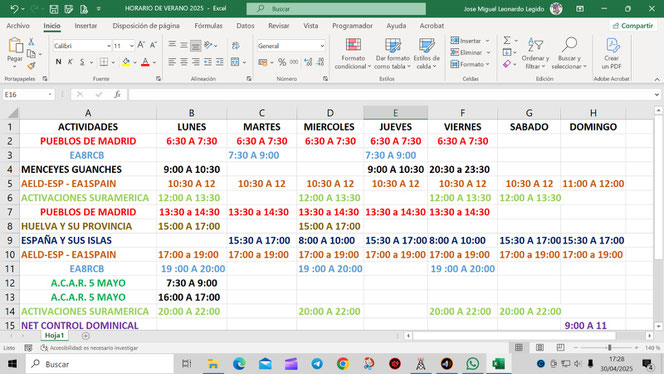Viewport: 664px width, 374px height.
Task: Switch to Page Layout view icon
Action: 540,348
